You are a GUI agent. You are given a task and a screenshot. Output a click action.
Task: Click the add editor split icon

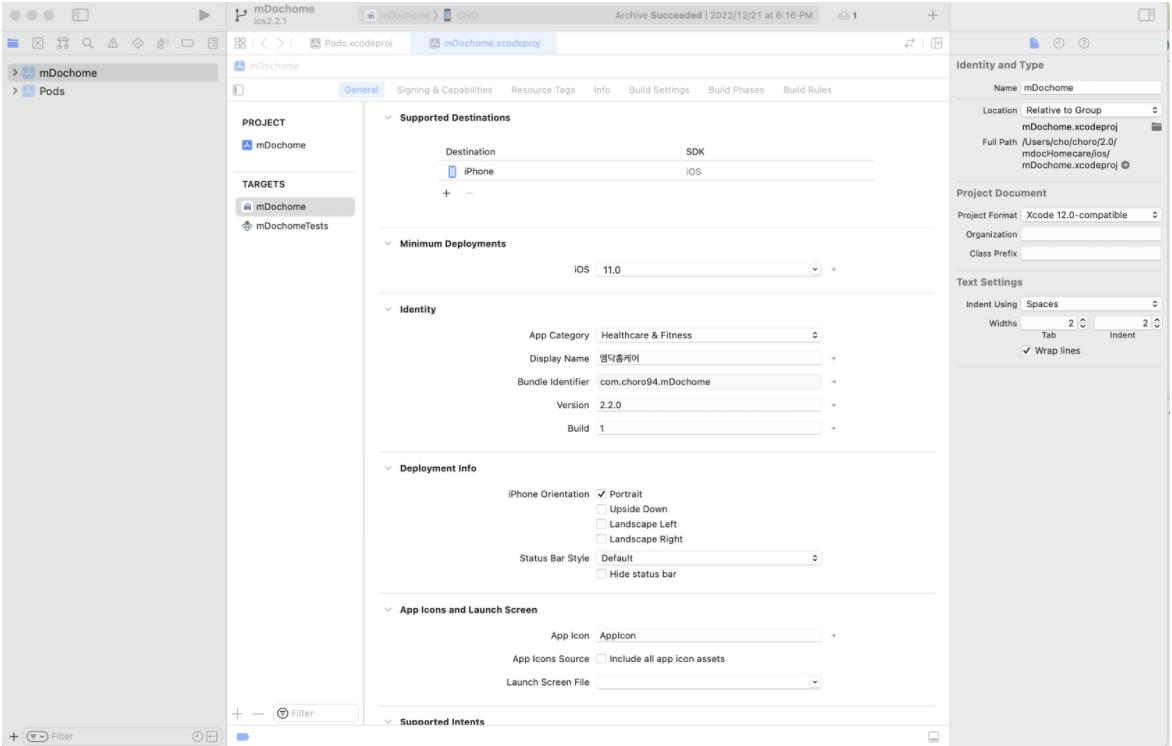tap(937, 43)
